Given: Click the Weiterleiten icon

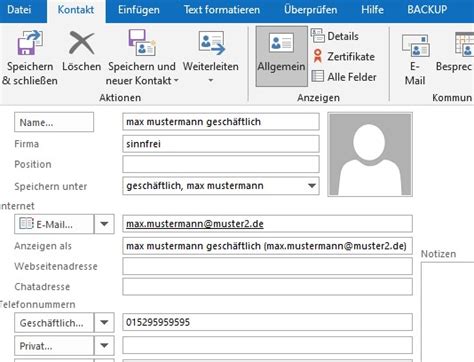Looking at the screenshot, I should click(x=211, y=42).
